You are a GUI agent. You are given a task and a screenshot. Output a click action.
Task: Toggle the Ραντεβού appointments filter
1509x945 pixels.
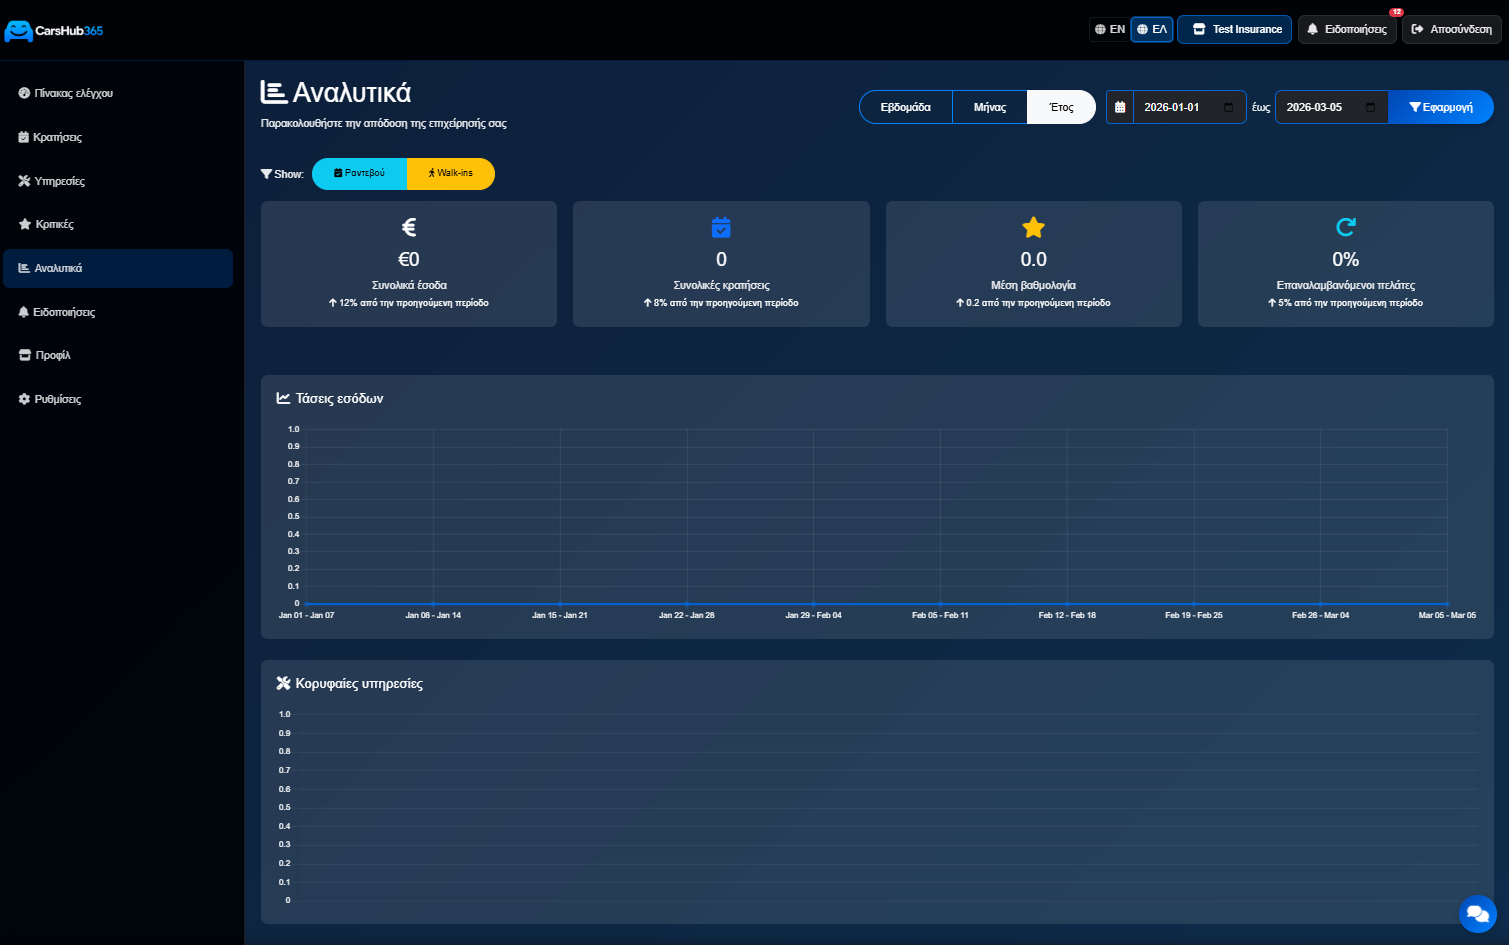pyautogui.click(x=359, y=173)
